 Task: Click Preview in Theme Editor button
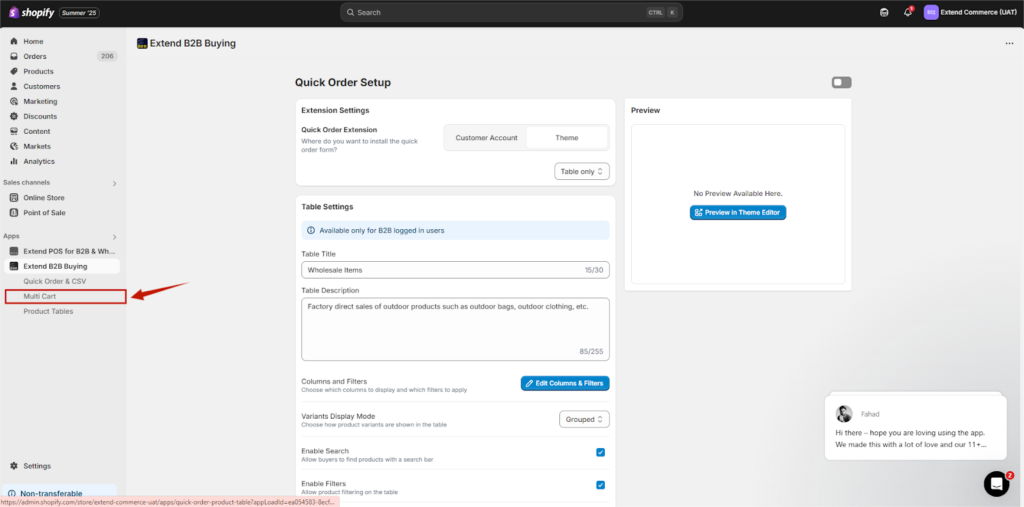point(738,212)
